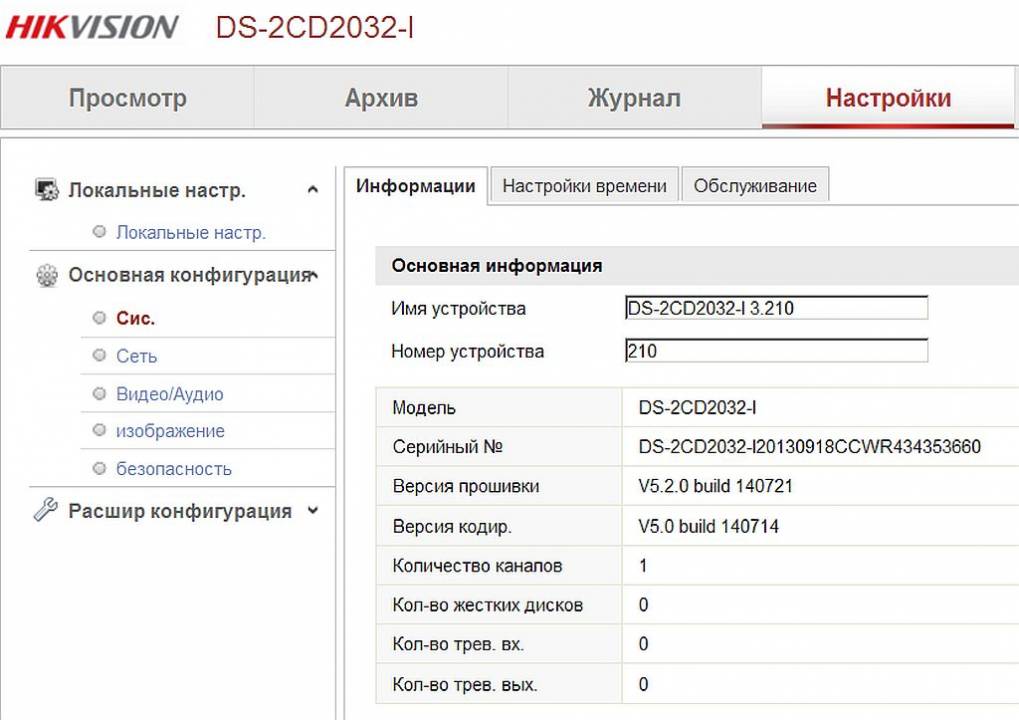The image size is (1019, 720).
Task: Click the Кол-во трев. вх. row label
Action: [x=458, y=645]
